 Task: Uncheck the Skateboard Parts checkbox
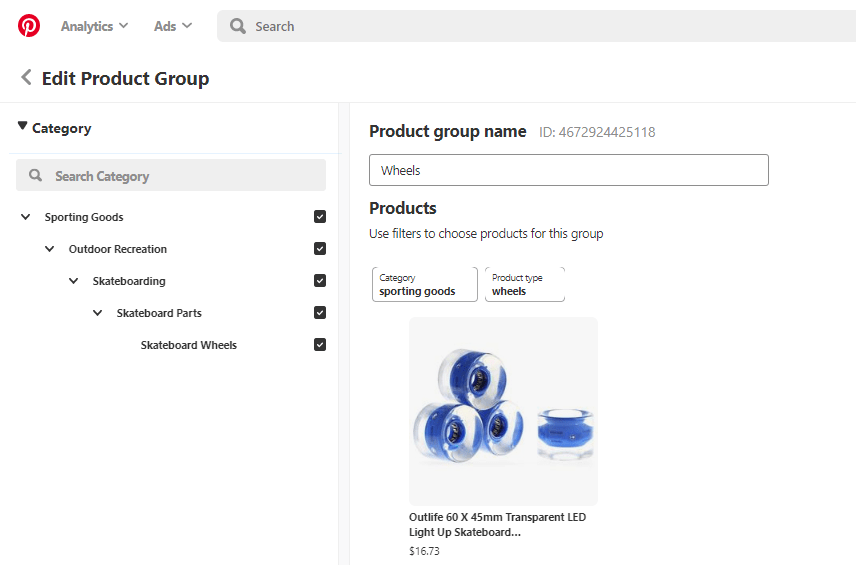[x=320, y=313]
